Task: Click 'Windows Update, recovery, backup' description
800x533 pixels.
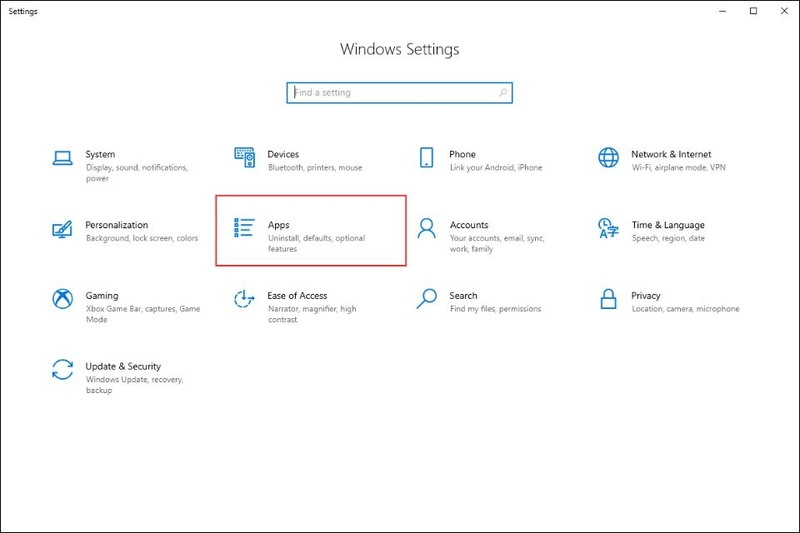Action: 134,385
